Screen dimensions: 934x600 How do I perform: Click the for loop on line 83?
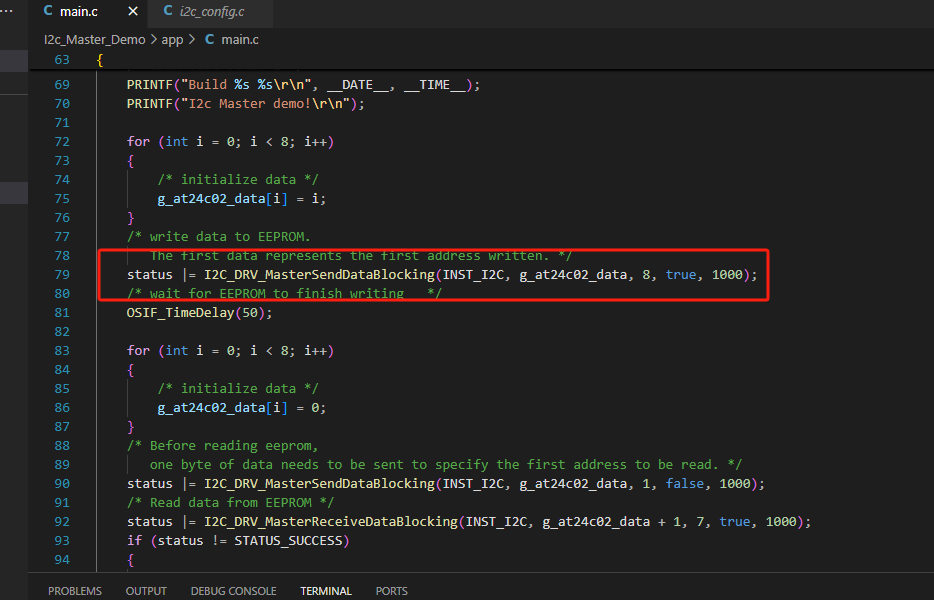click(x=230, y=350)
